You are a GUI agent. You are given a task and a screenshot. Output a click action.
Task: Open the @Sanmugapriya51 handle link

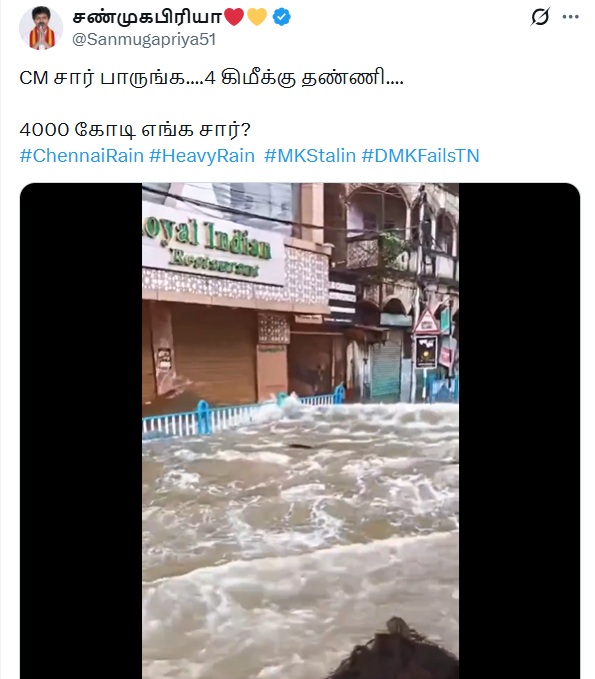pyautogui.click(x=144, y=39)
